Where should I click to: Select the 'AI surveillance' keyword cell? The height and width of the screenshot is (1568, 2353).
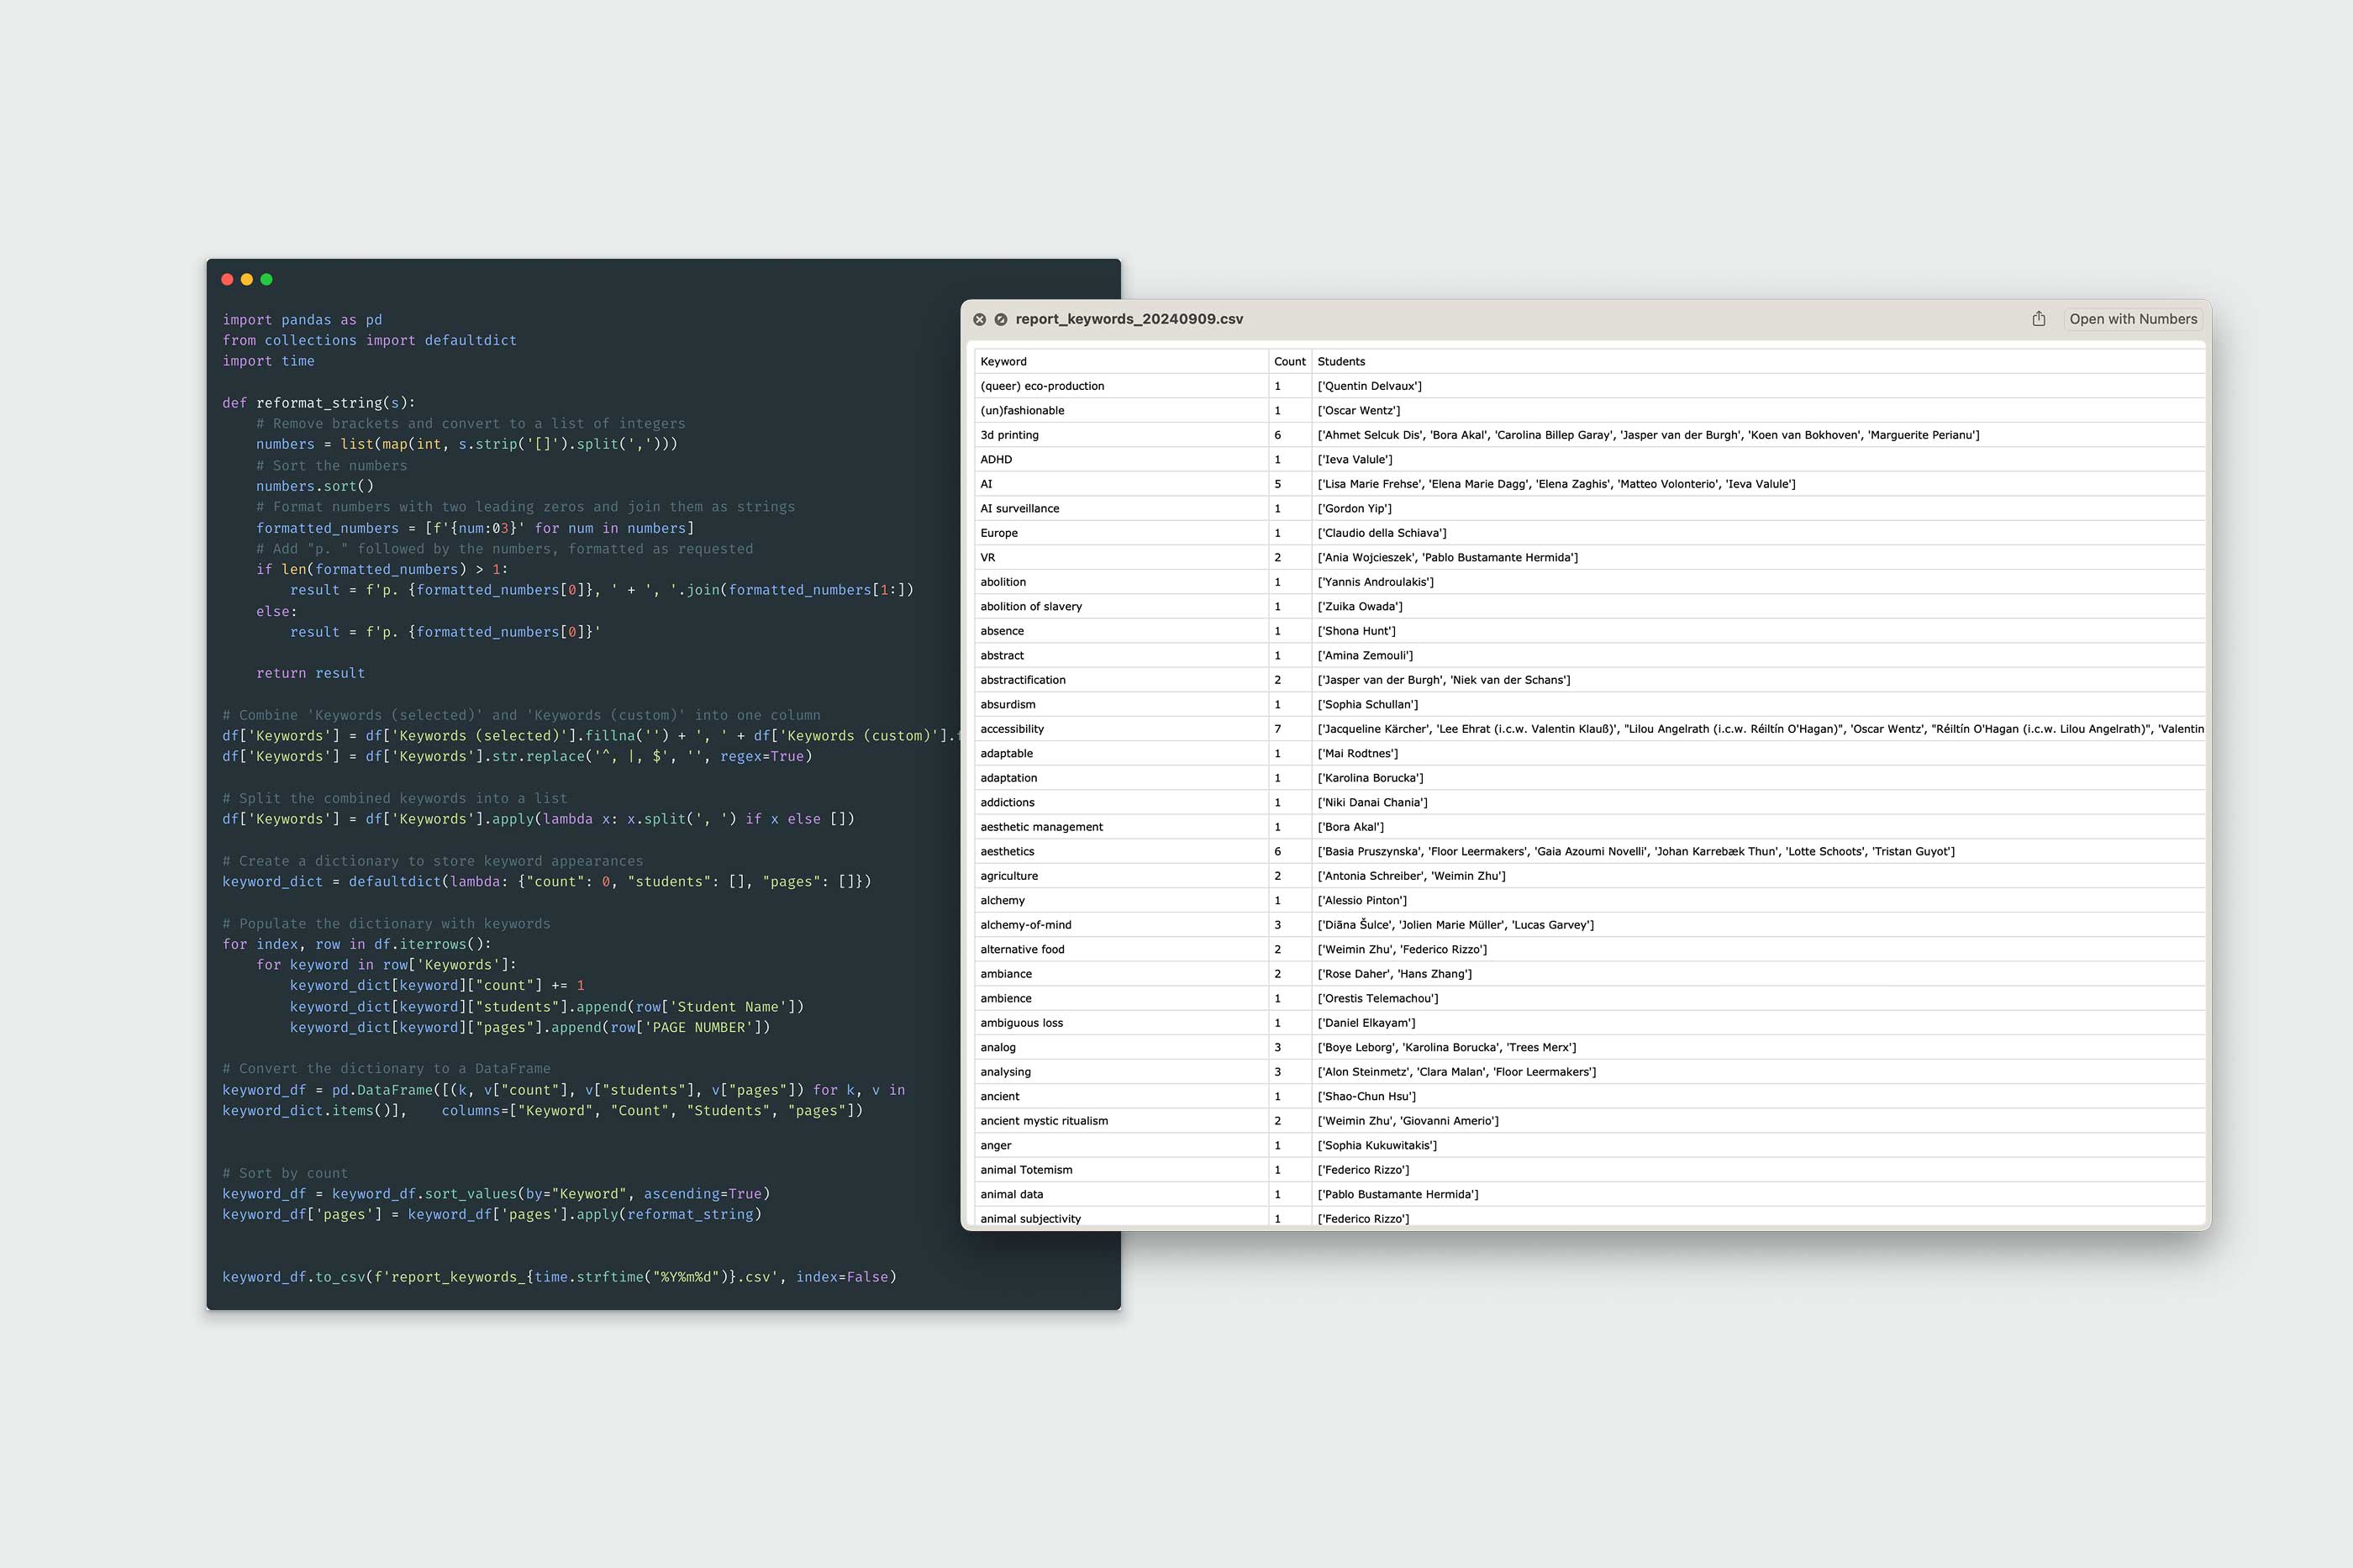(1019, 509)
